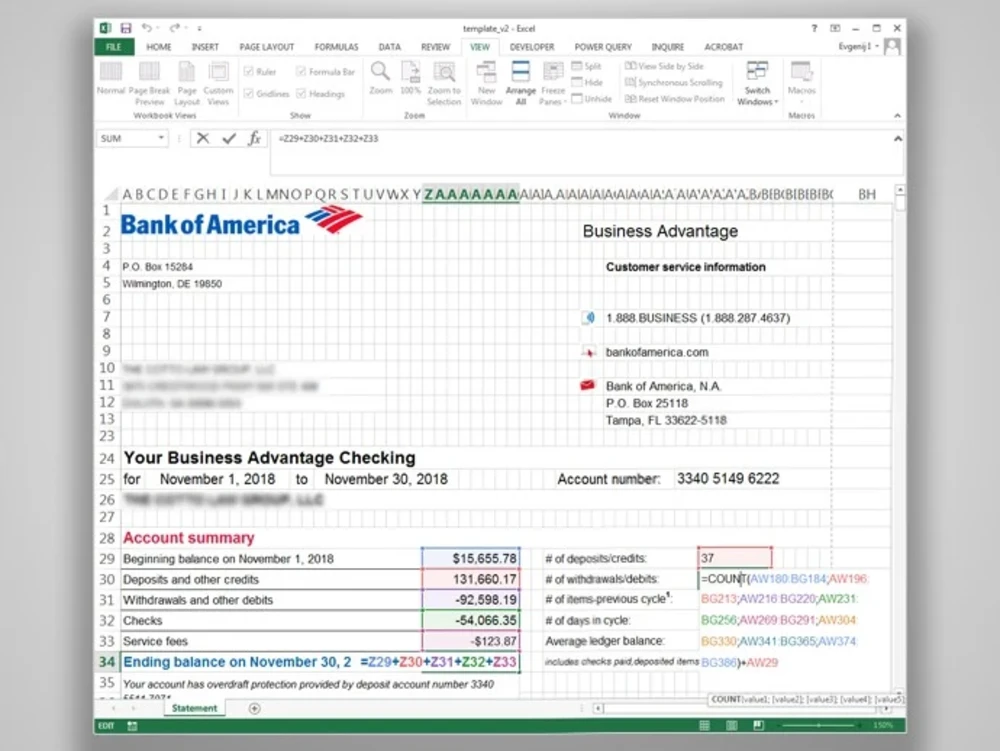Select Page Layout icon in the status bar
Image resolution: width=1000 pixels, height=751 pixels.
732,725
